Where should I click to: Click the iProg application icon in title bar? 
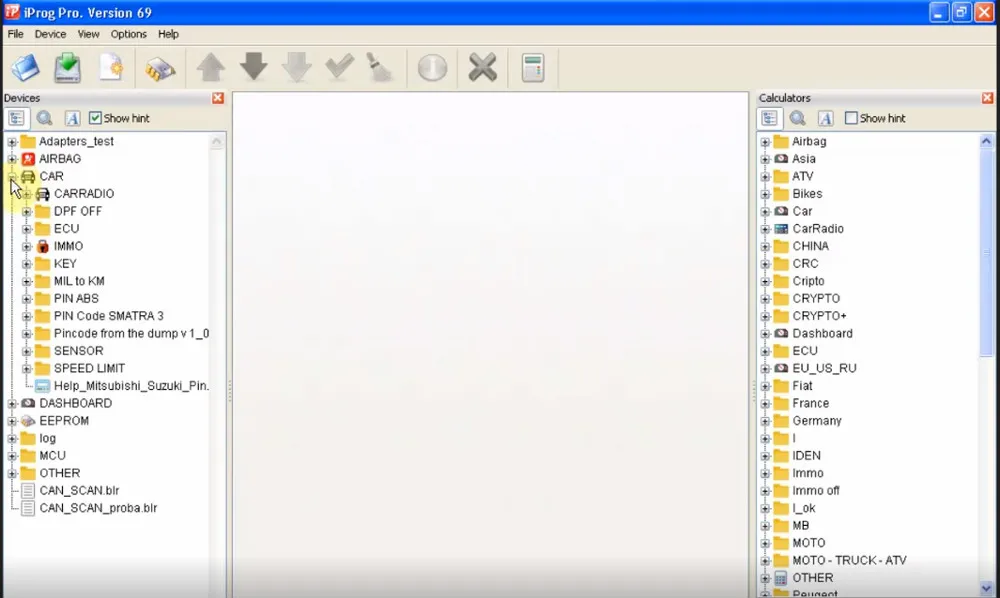[11, 12]
